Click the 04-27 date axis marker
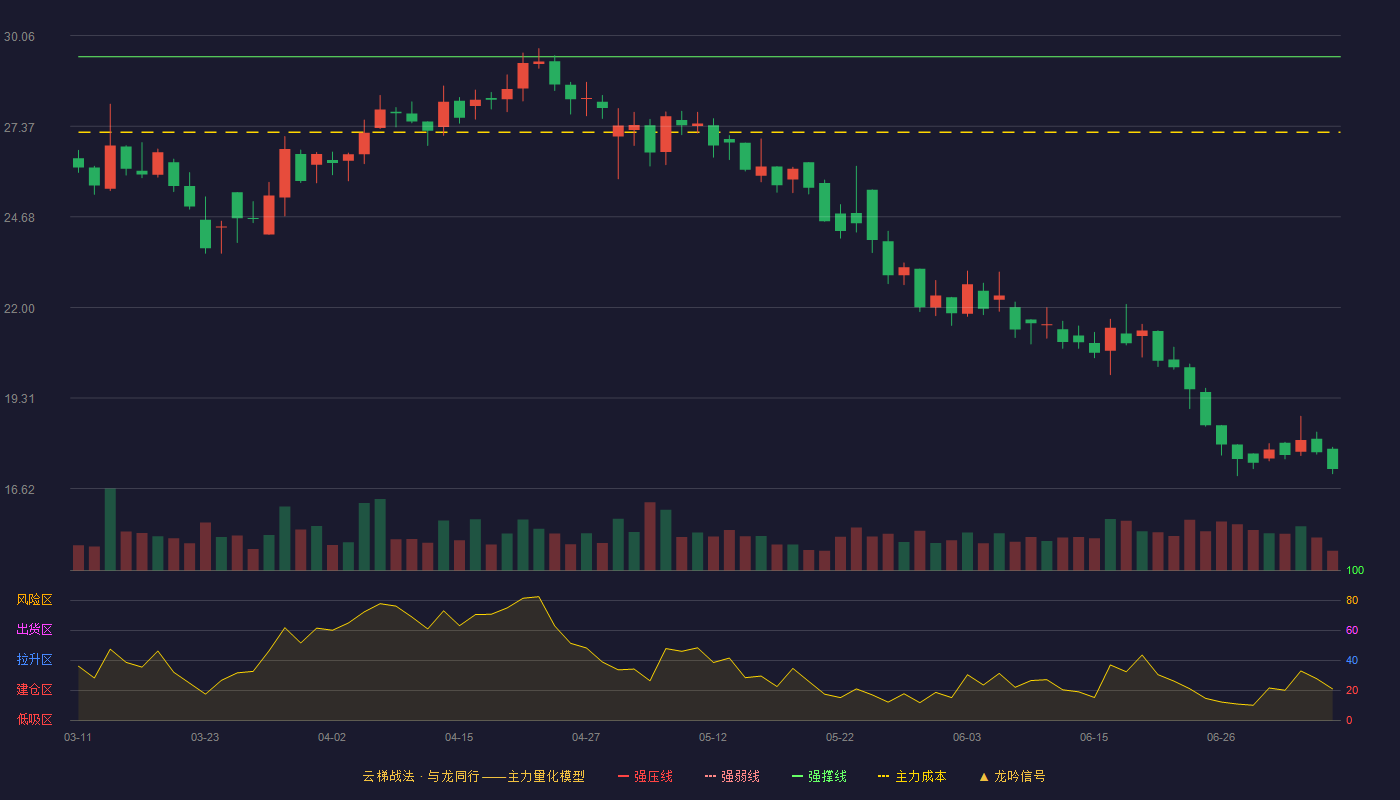The image size is (1400, 800). (586, 737)
